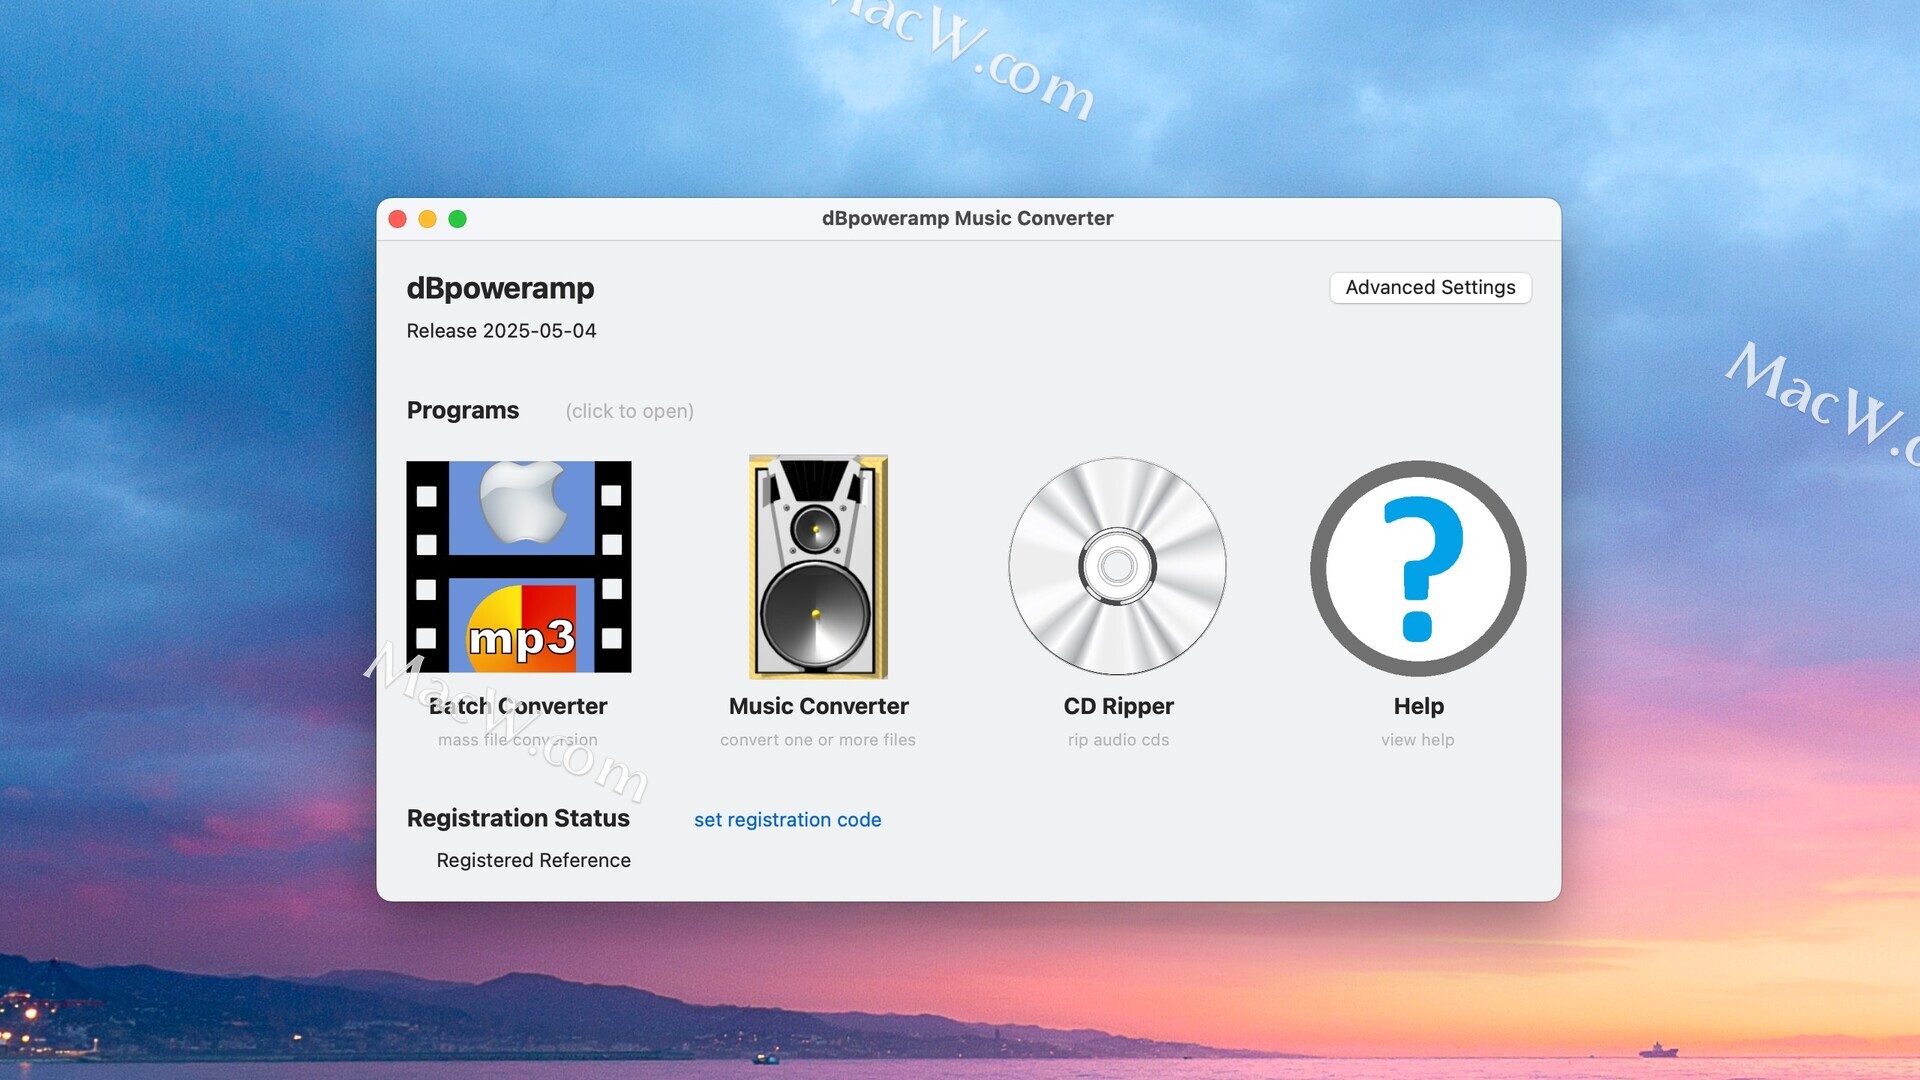Click 'view help' subtitle text
The height and width of the screenshot is (1080, 1920).
point(1417,740)
